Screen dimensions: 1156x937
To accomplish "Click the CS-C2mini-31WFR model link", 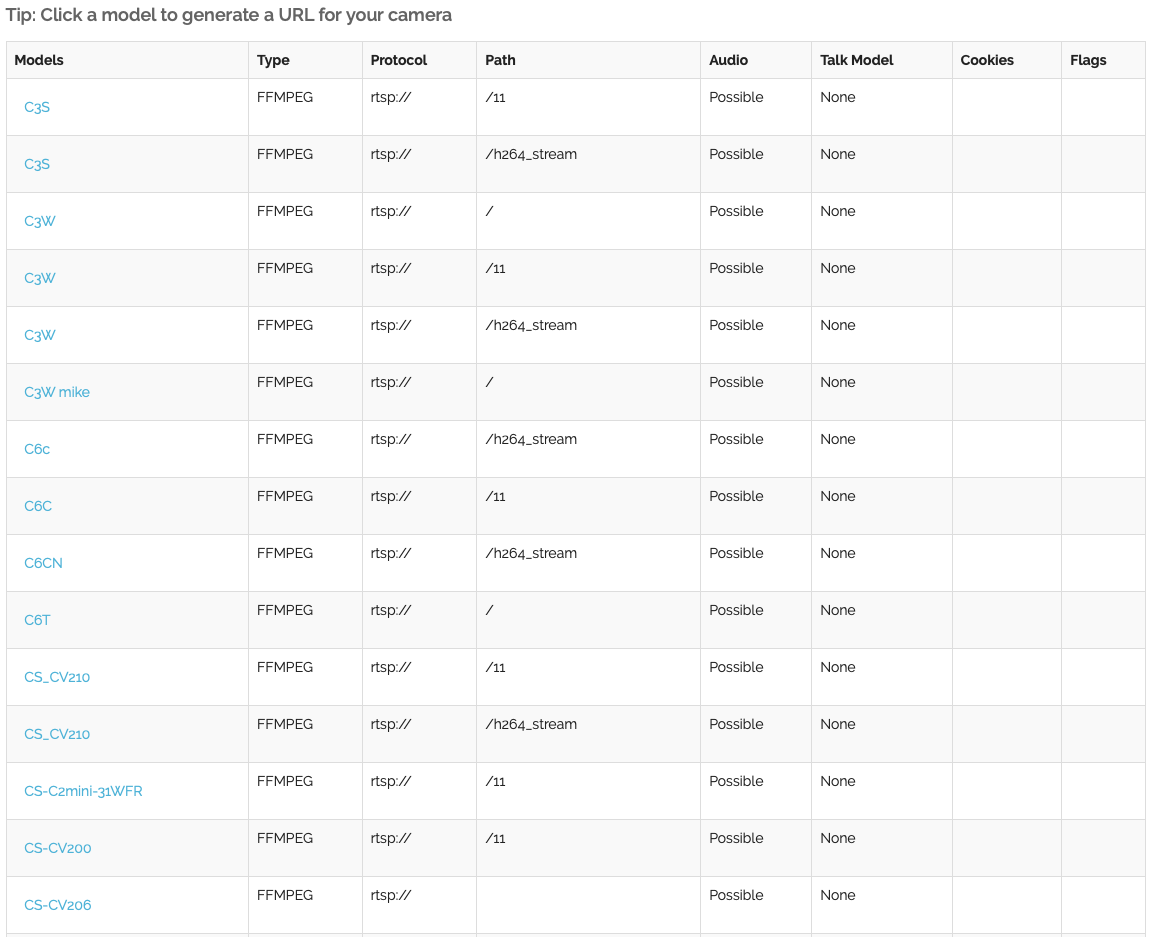I will [83, 791].
